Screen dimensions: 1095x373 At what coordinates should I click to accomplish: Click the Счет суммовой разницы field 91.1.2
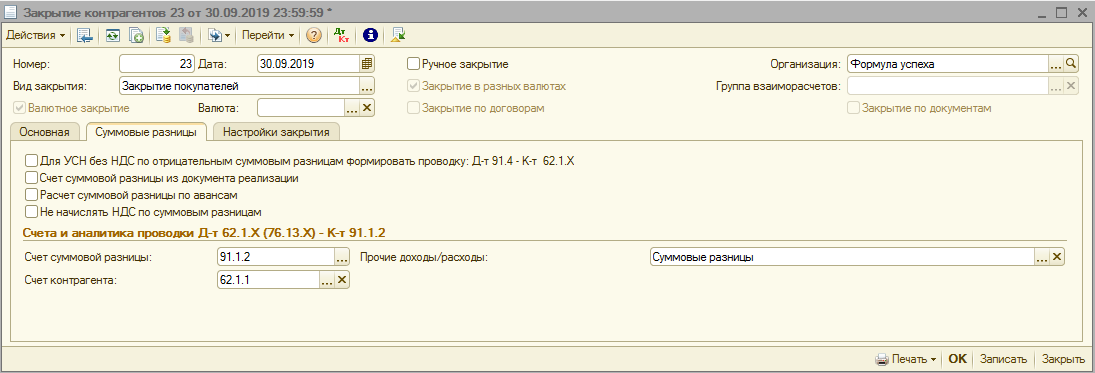(276, 257)
